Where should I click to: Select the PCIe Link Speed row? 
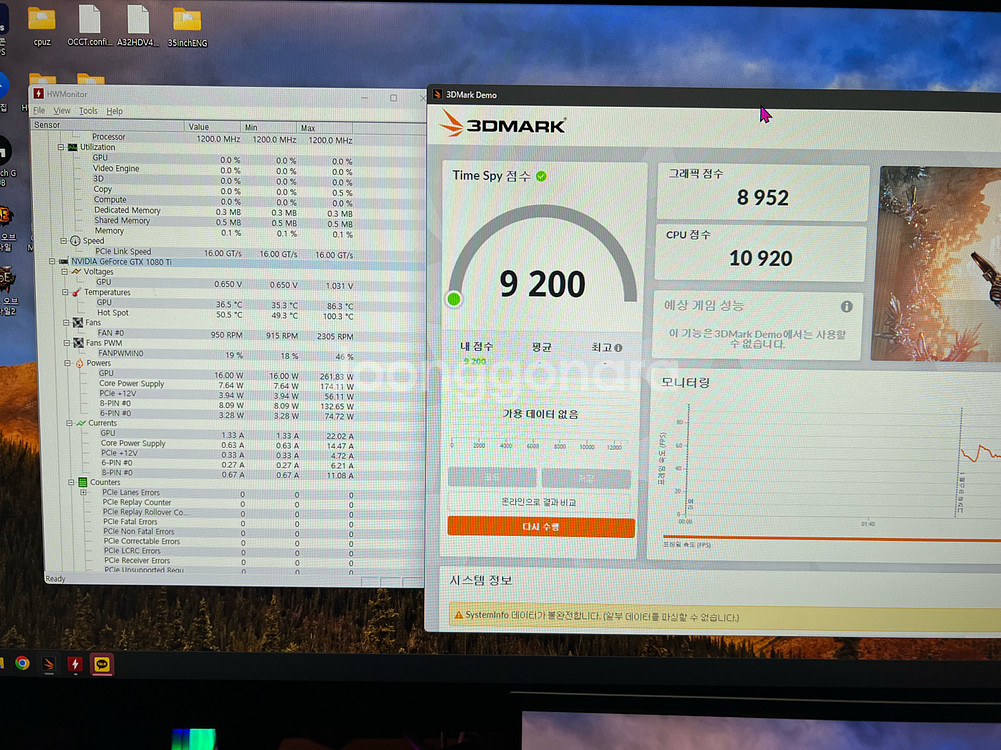click(227, 252)
